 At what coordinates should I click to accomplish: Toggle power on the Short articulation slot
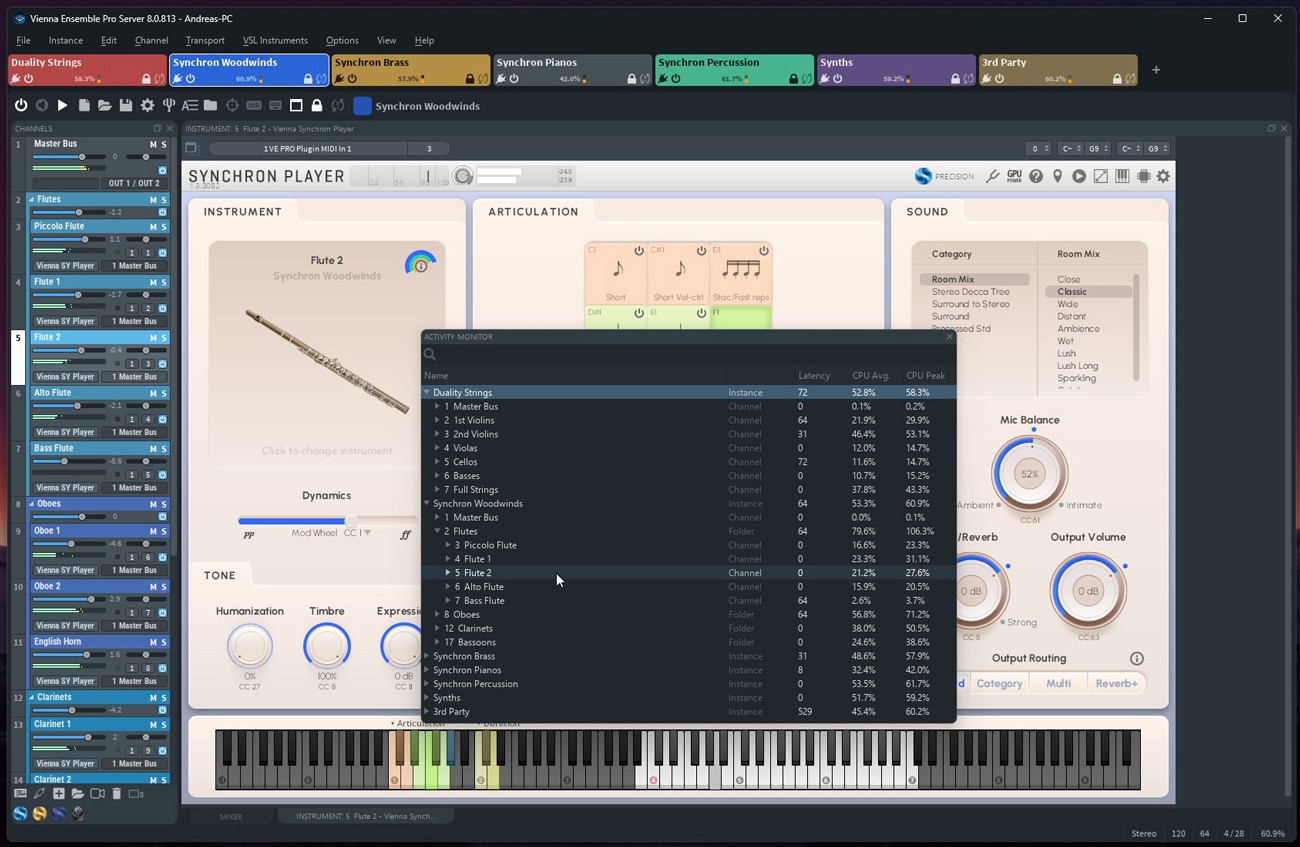pos(639,251)
